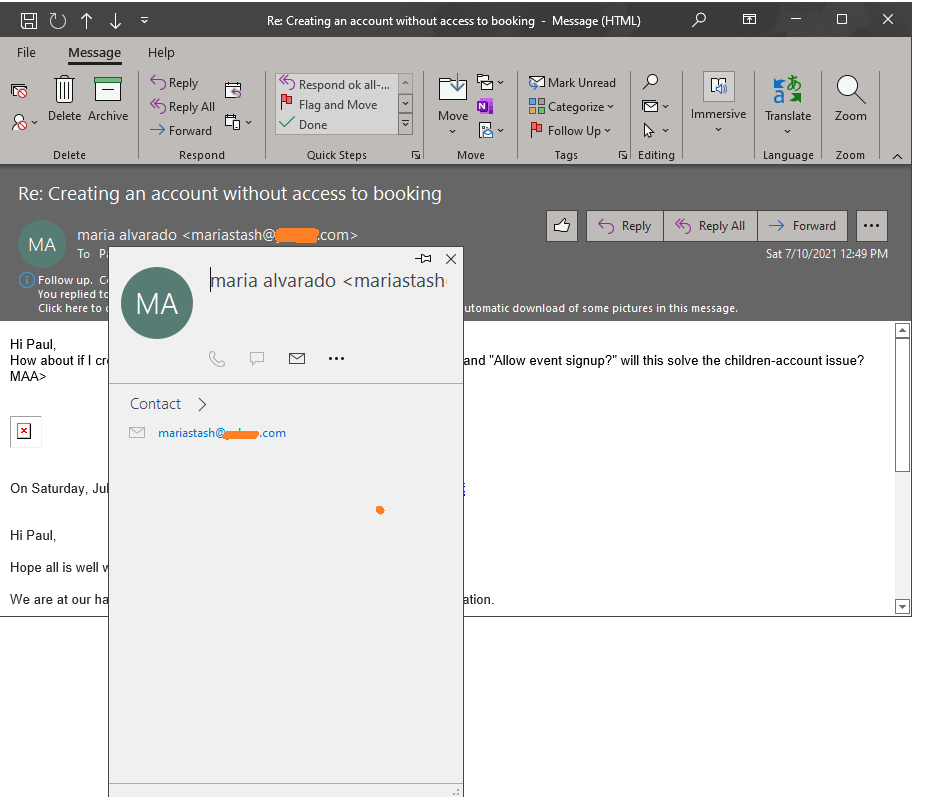Open more actions ellipsis in header

pos(871,226)
